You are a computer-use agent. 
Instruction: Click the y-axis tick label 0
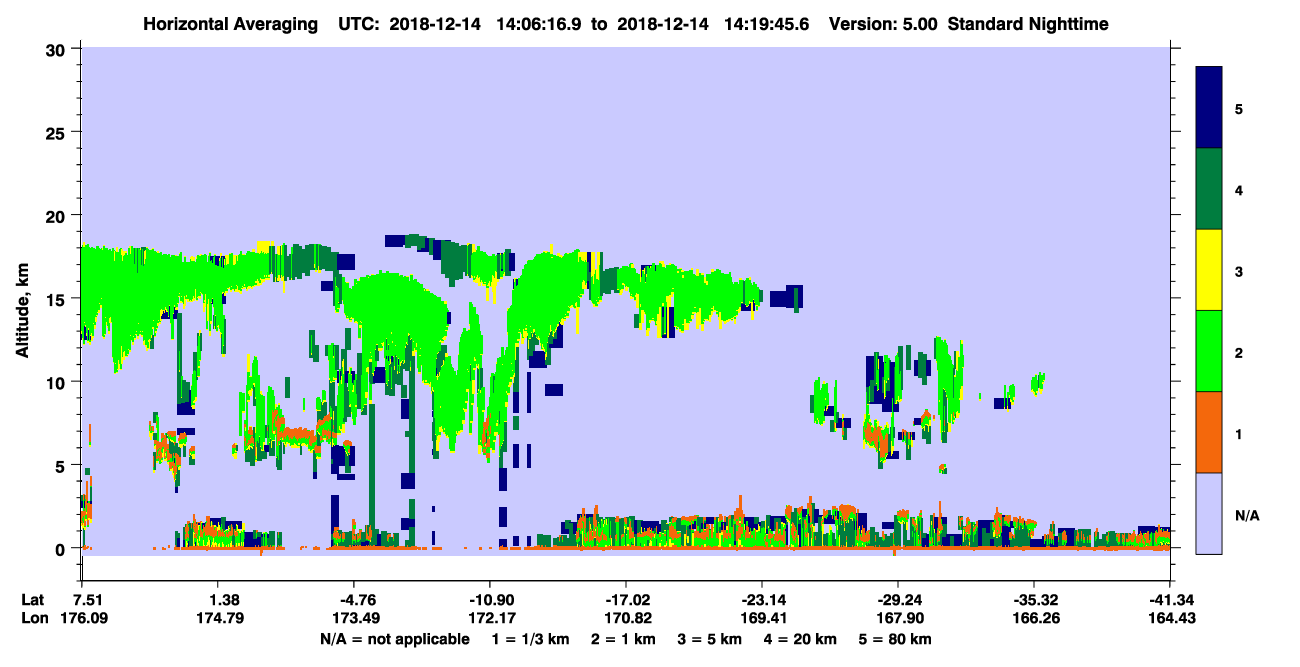[62, 548]
